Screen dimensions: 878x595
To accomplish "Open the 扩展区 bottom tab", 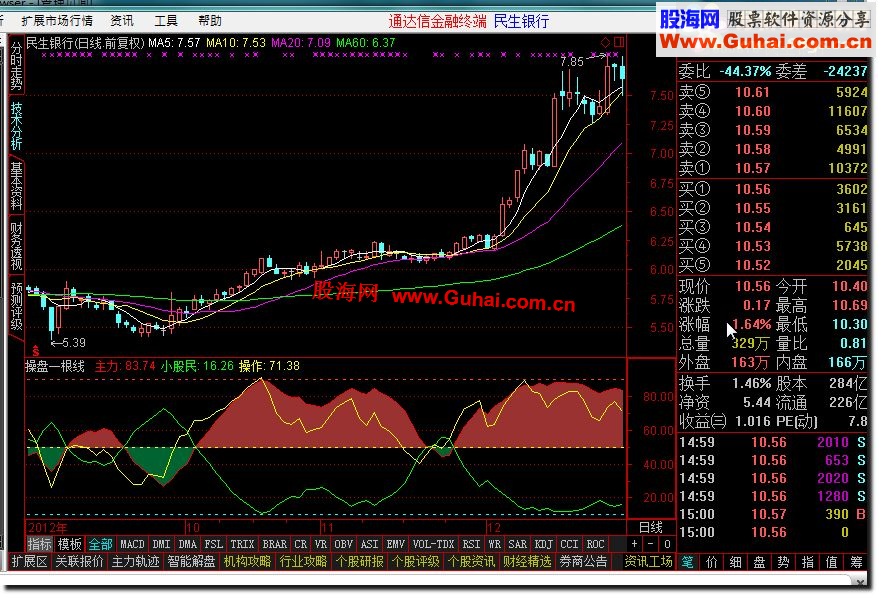I will [x=30, y=561].
